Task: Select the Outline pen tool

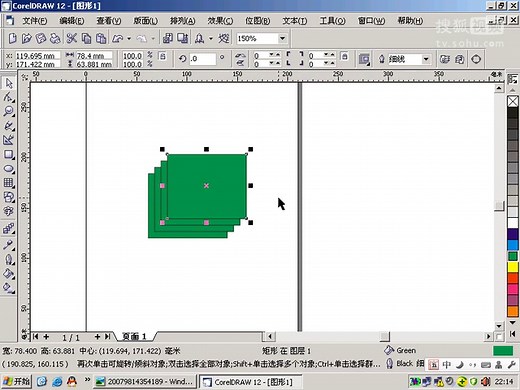Action: [x=9, y=259]
